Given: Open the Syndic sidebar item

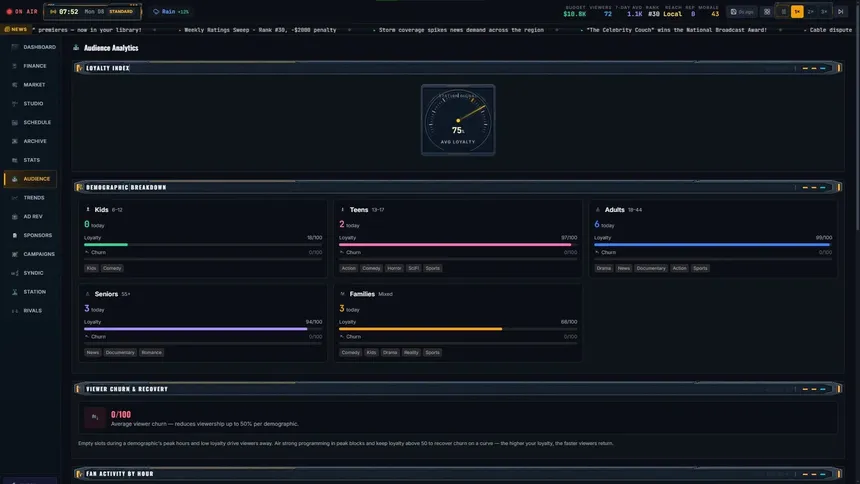Looking at the screenshot, I should 33,273.
